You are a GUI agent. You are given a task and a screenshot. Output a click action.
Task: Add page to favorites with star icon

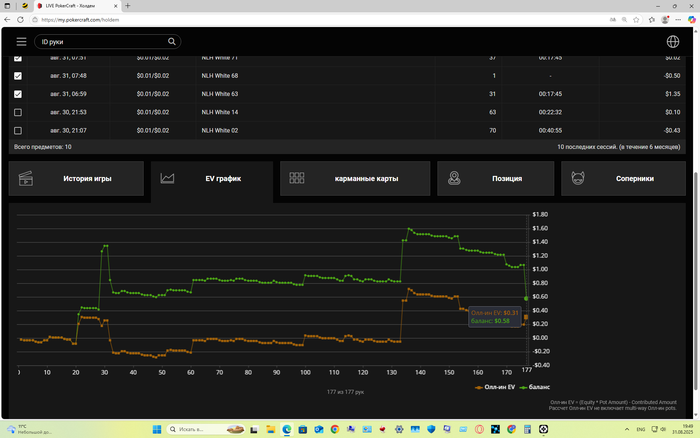coord(636,20)
